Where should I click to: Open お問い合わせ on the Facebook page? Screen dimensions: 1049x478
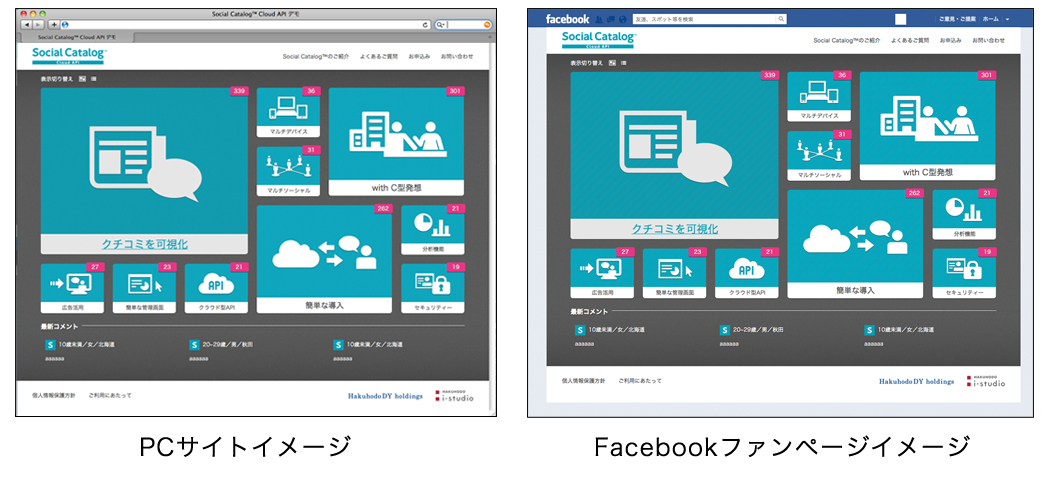pos(988,40)
